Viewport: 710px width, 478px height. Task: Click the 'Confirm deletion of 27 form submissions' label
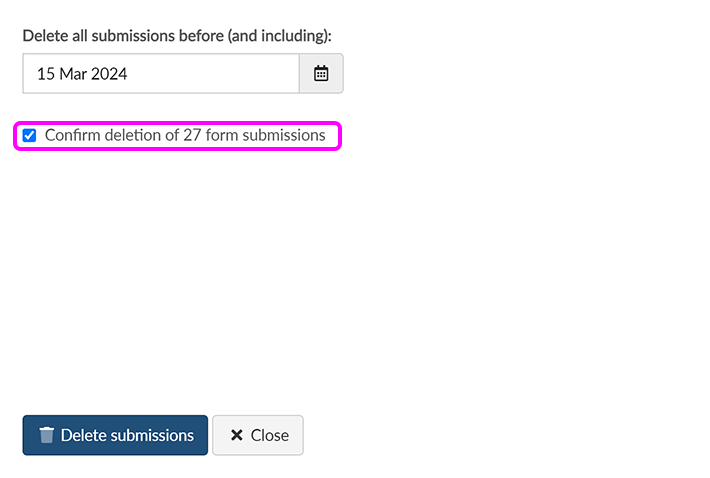point(185,135)
